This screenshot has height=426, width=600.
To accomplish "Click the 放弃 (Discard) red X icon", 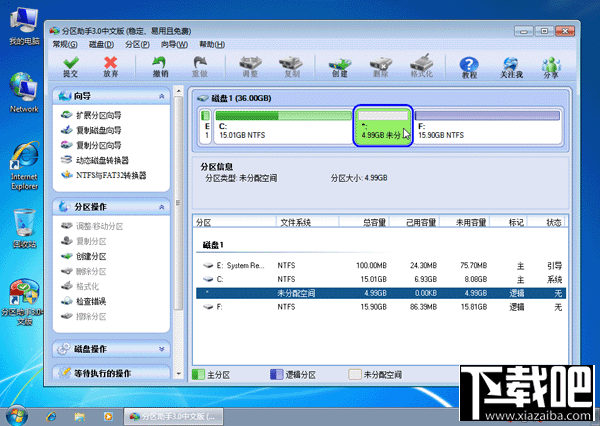I will point(111,66).
